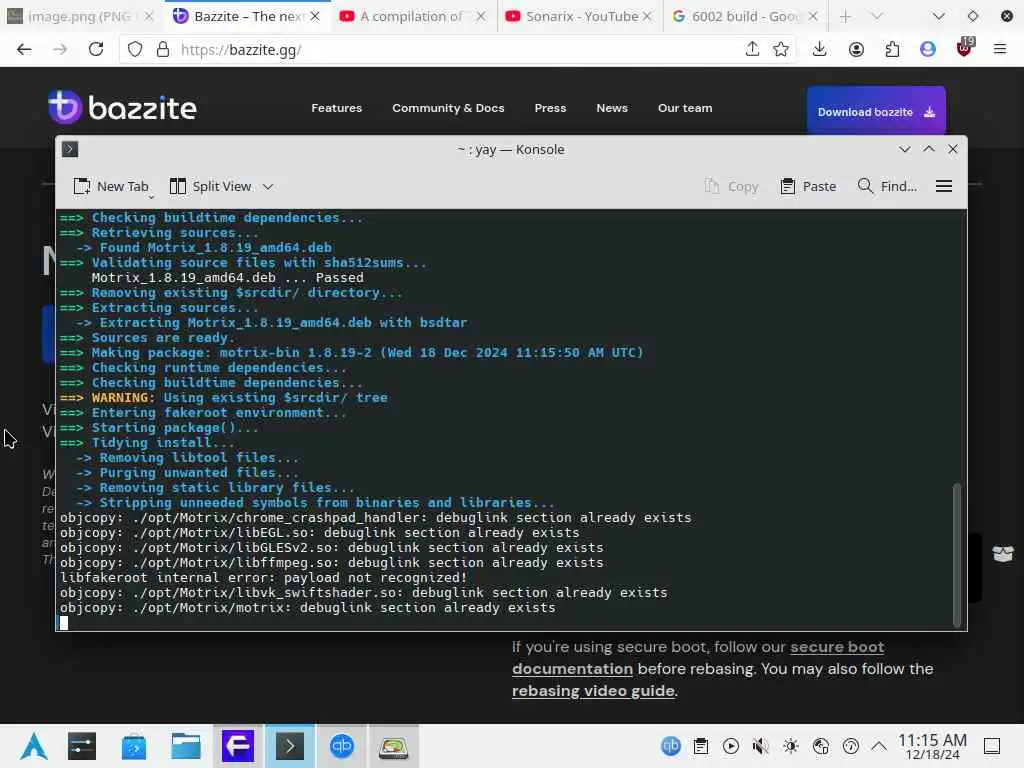Expand hidden system tray icons
This screenshot has height=768, width=1024.
tap(879, 746)
